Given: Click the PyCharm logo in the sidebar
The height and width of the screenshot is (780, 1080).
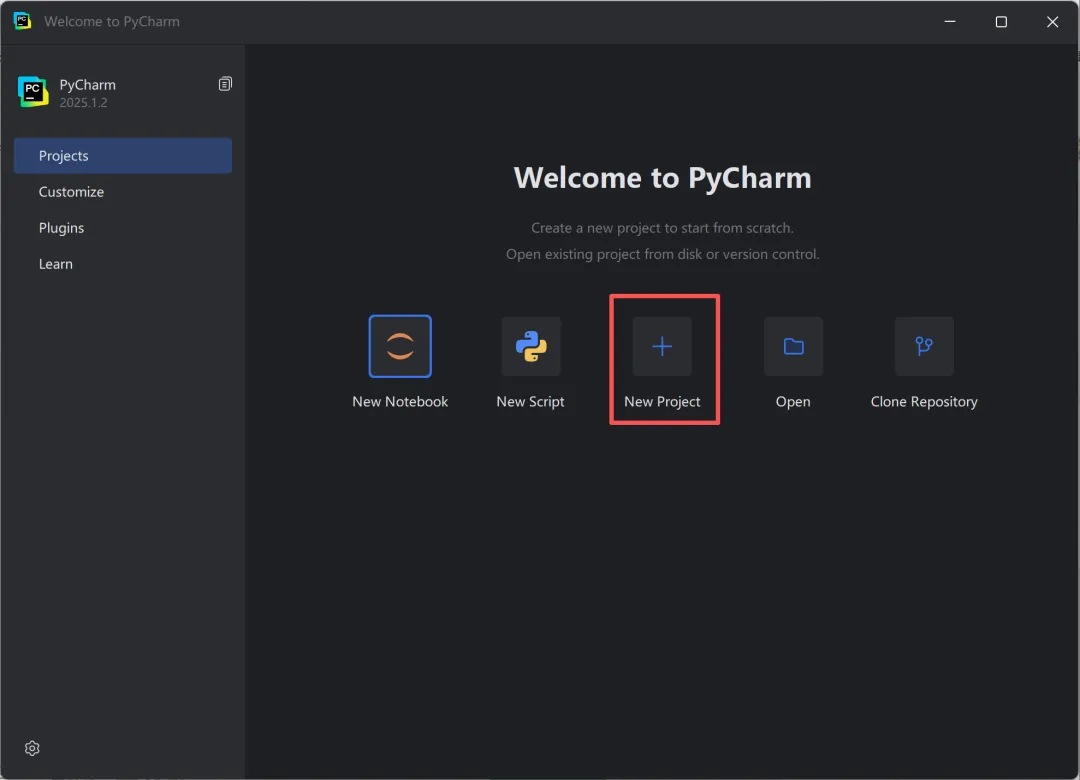Looking at the screenshot, I should point(33,92).
